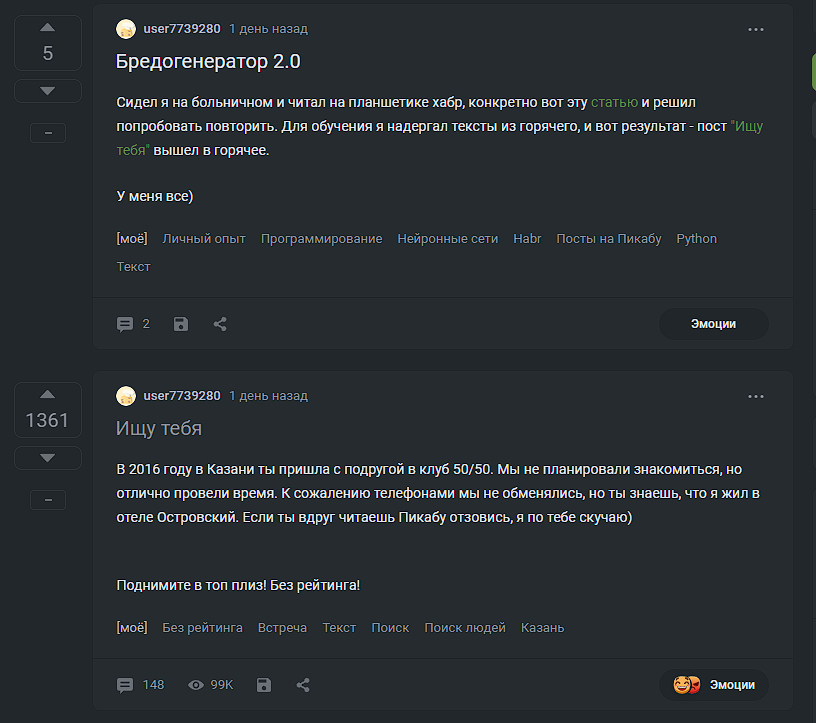Click the user7739280 avatar on the first post
Viewport: 816px width, 723px height.
click(126, 29)
